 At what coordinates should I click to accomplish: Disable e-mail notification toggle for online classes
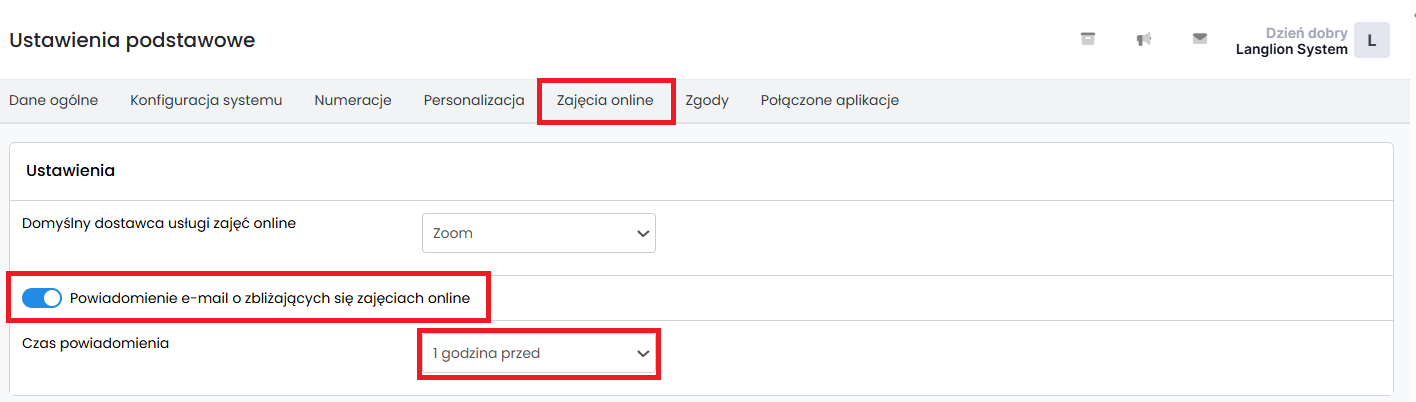tap(42, 298)
